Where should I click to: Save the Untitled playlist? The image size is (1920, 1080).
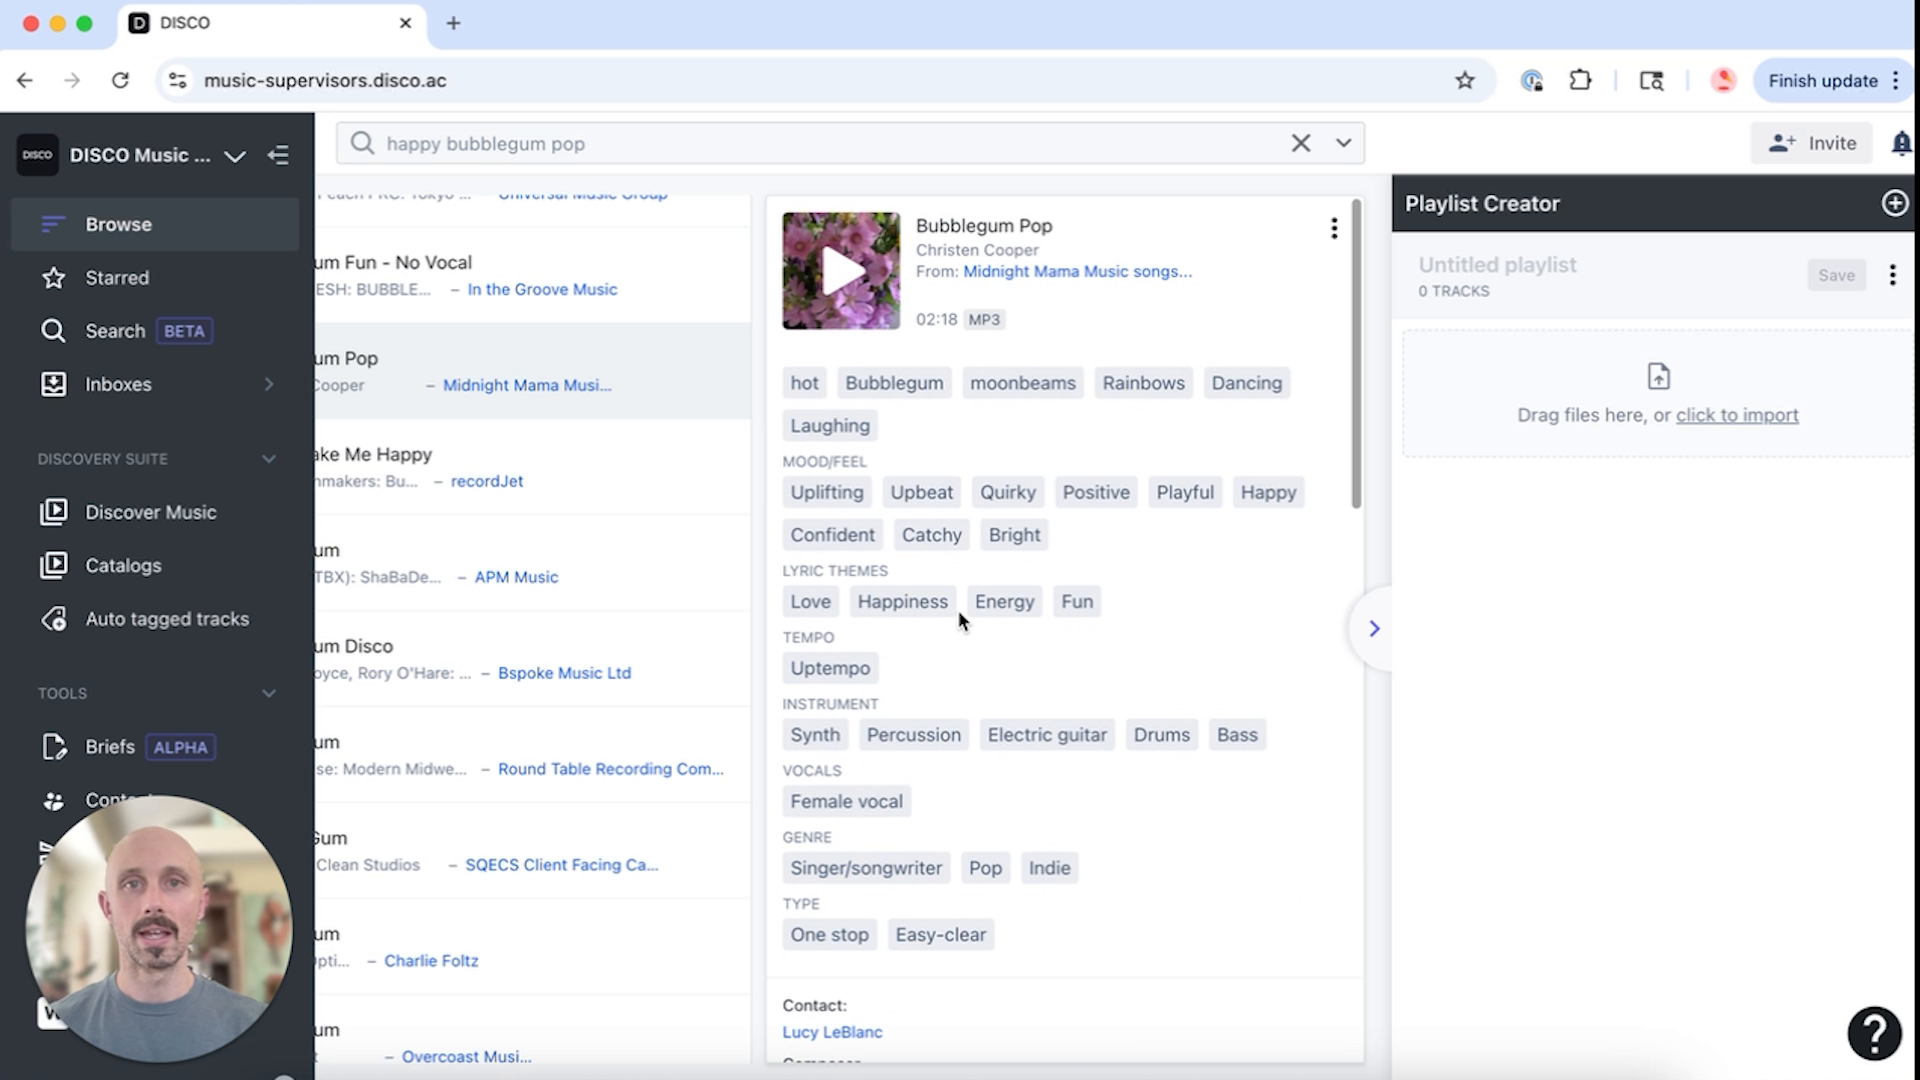(1836, 275)
